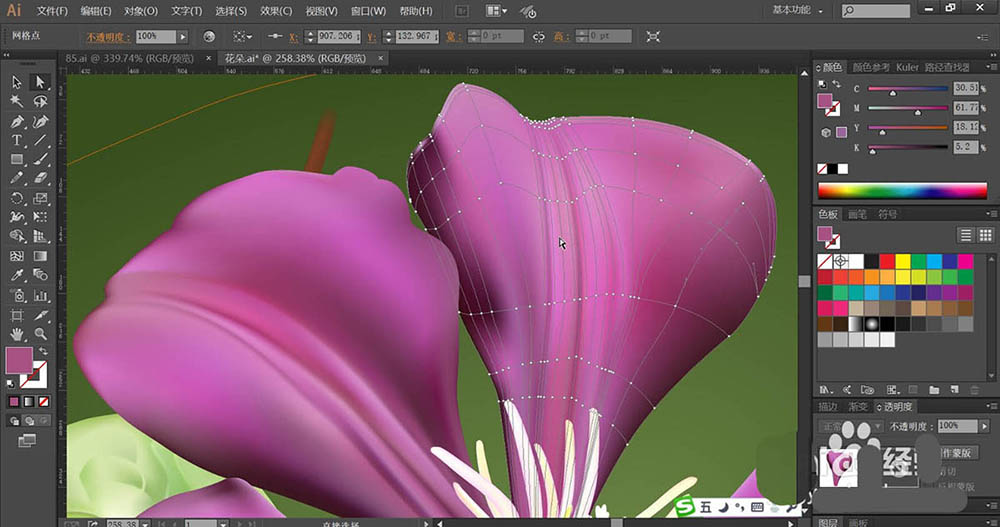Pick the Pen tool in toolbar
Image resolution: width=1000 pixels, height=527 pixels.
pos(17,121)
